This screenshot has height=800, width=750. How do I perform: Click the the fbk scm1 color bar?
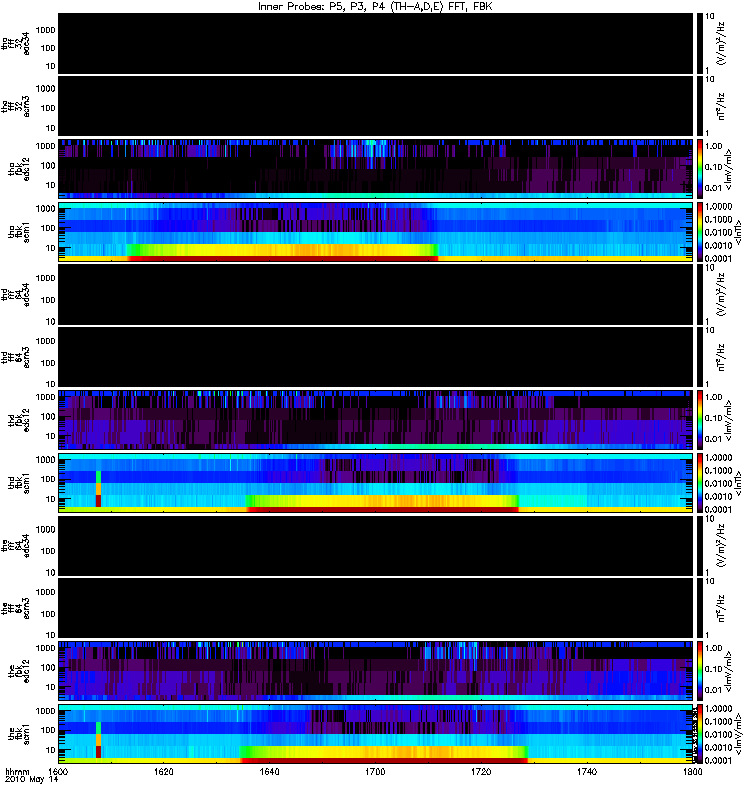(x=699, y=734)
